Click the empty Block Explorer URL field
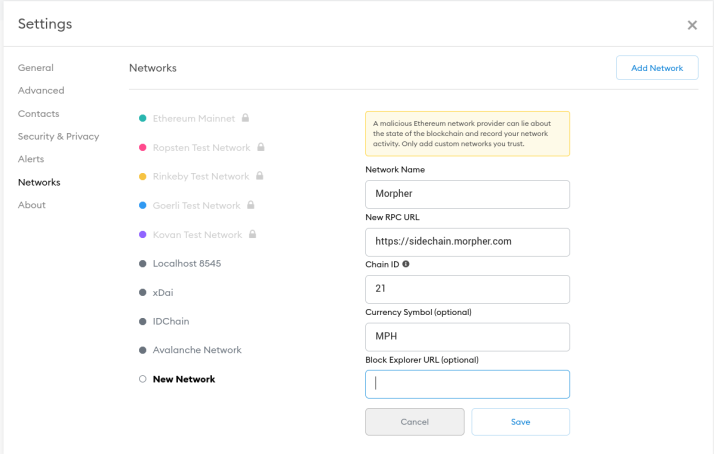Viewport: 714px width, 454px height. tap(467, 384)
